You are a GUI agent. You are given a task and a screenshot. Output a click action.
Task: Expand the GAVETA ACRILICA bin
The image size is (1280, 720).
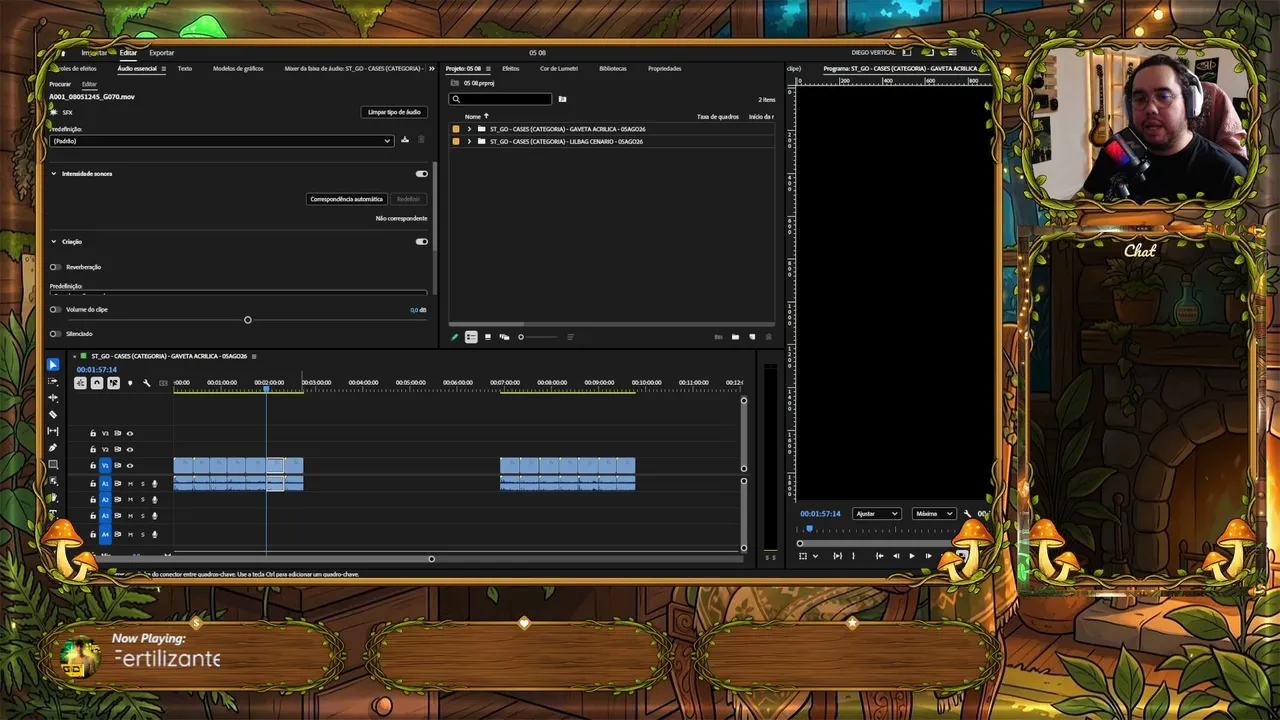tap(469, 129)
